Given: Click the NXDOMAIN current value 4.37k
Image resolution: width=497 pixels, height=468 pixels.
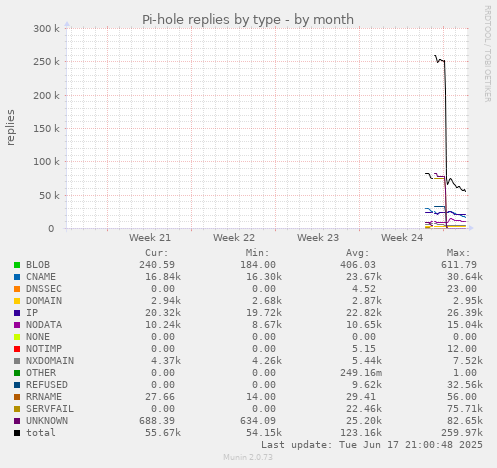Looking at the screenshot, I should coord(166,361).
